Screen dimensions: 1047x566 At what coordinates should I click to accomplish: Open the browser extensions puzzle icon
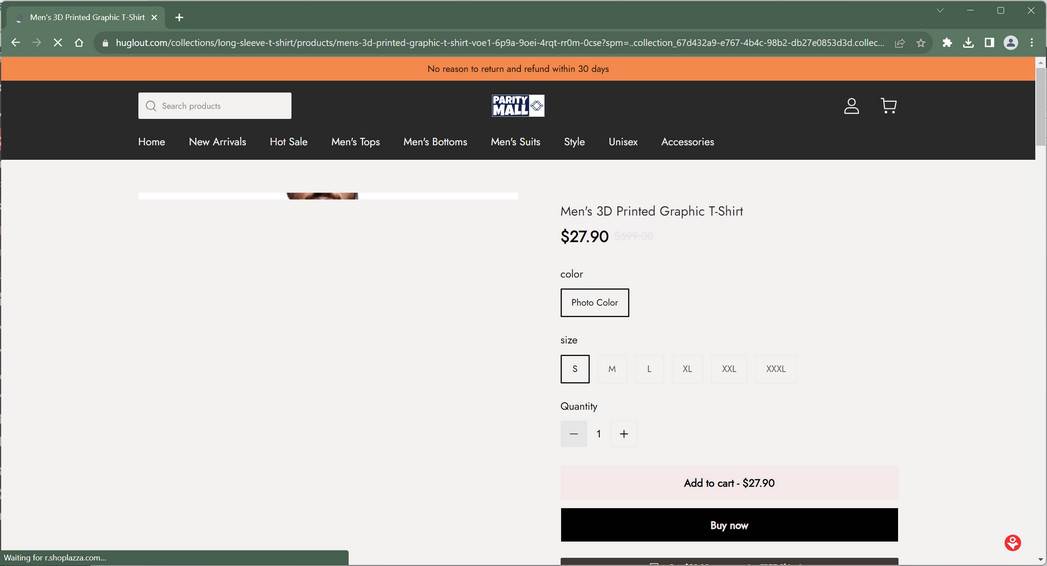tap(947, 43)
